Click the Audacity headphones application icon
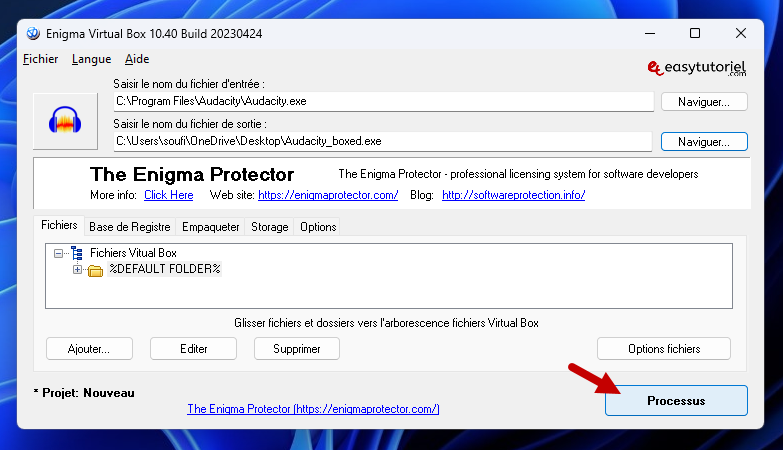 click(x=65, y=120)
